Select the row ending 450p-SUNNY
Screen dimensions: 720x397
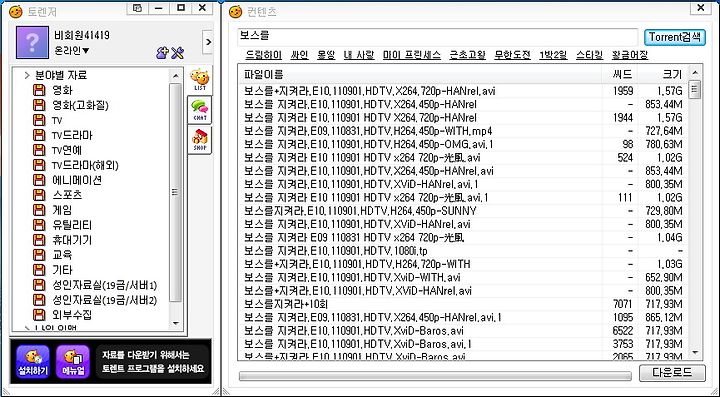click(463, 211)
